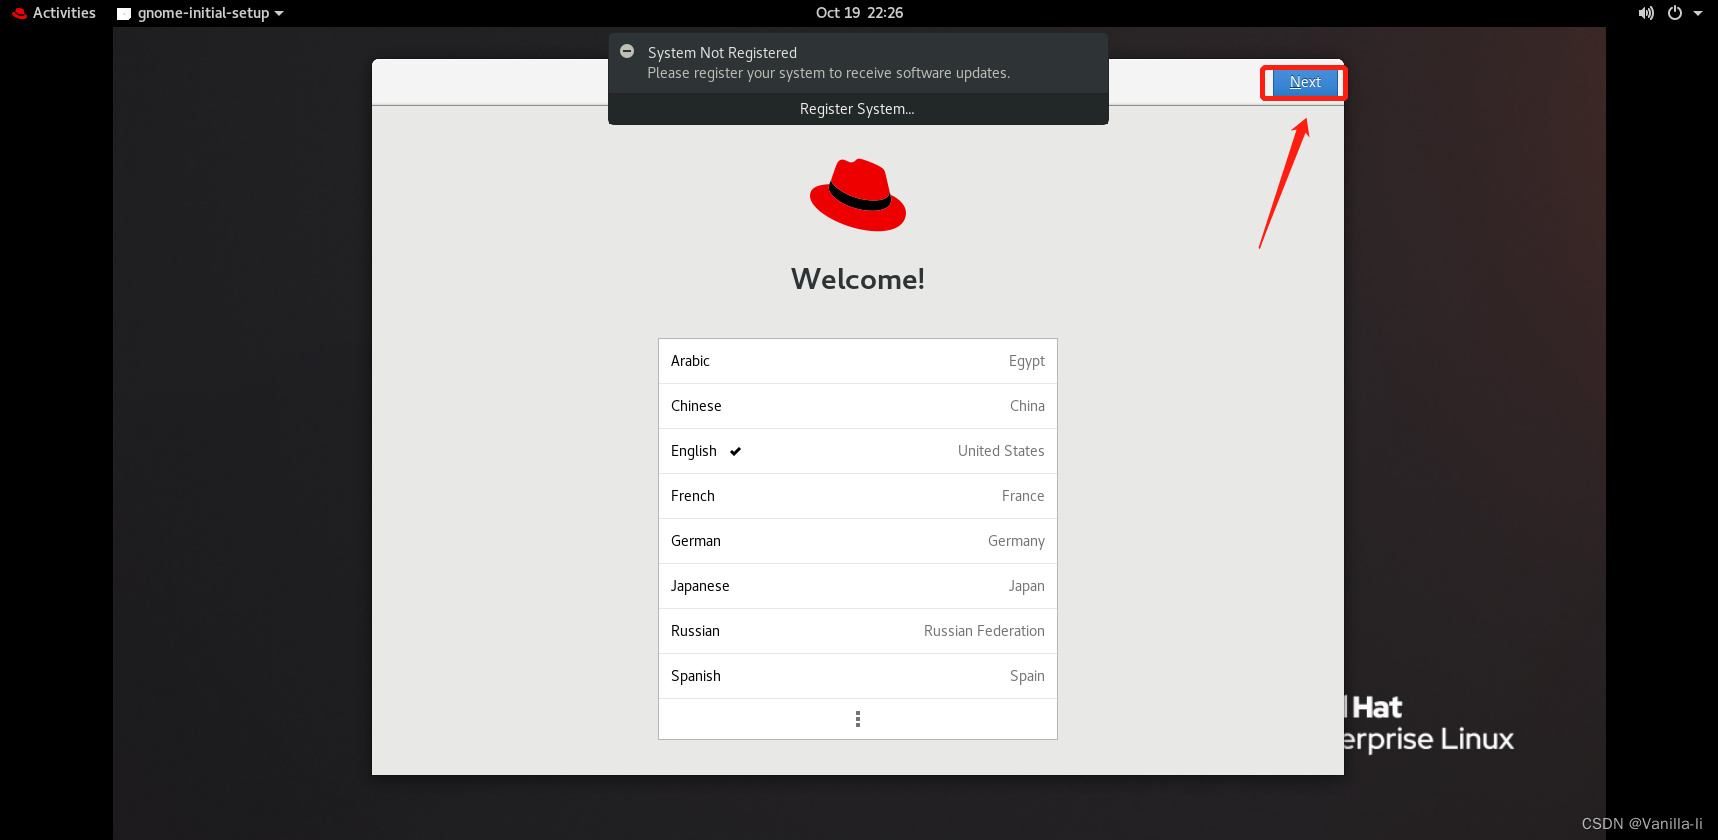Select the Arabic language row
The image size is (1718, 840).
coord(858,361)
